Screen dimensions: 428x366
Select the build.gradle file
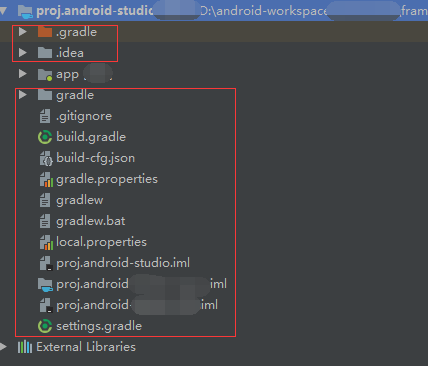pyautogui.click(x=91, y=137)
